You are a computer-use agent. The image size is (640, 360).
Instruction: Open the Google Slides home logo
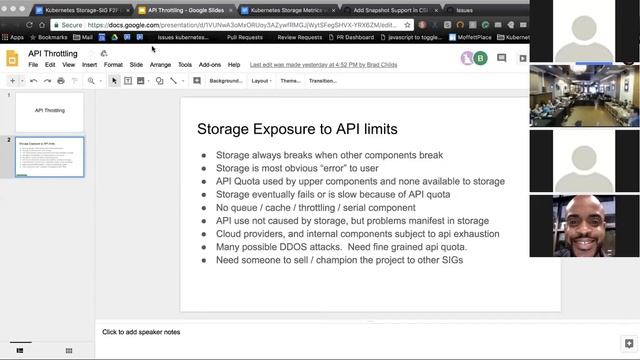click(x=12, y=58)
